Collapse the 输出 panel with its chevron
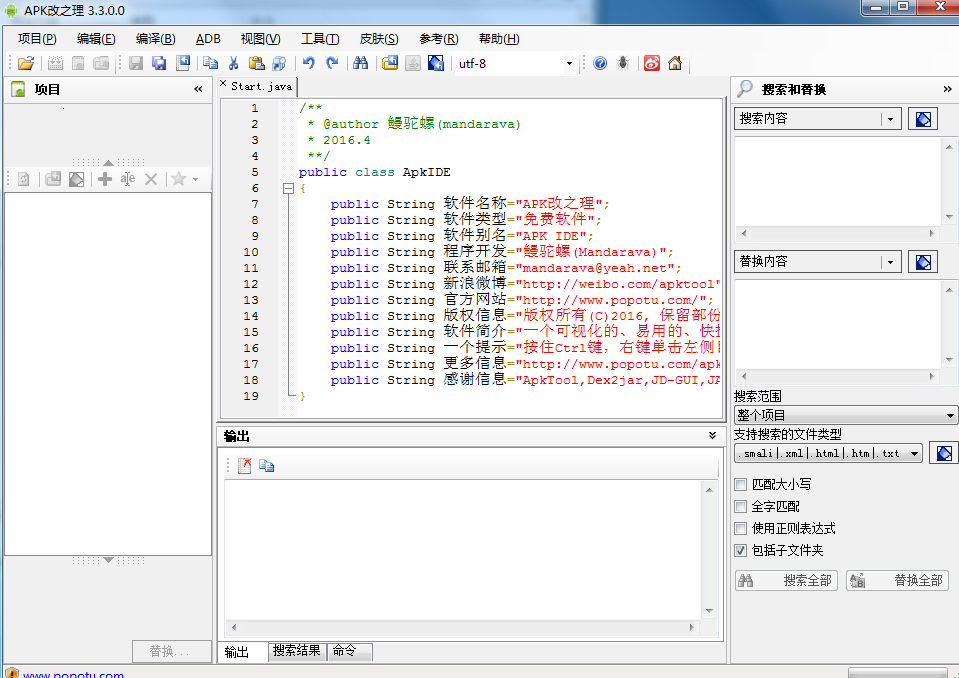The width and height of the screenshot is (959, 678). [713, 435]
